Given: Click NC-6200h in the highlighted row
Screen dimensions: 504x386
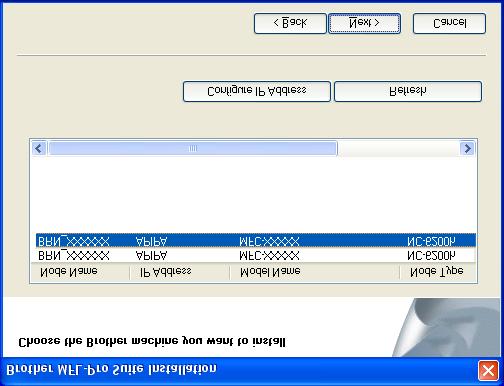Looking at the screenshot, I should pyautogui.click(x=431, y=241).
